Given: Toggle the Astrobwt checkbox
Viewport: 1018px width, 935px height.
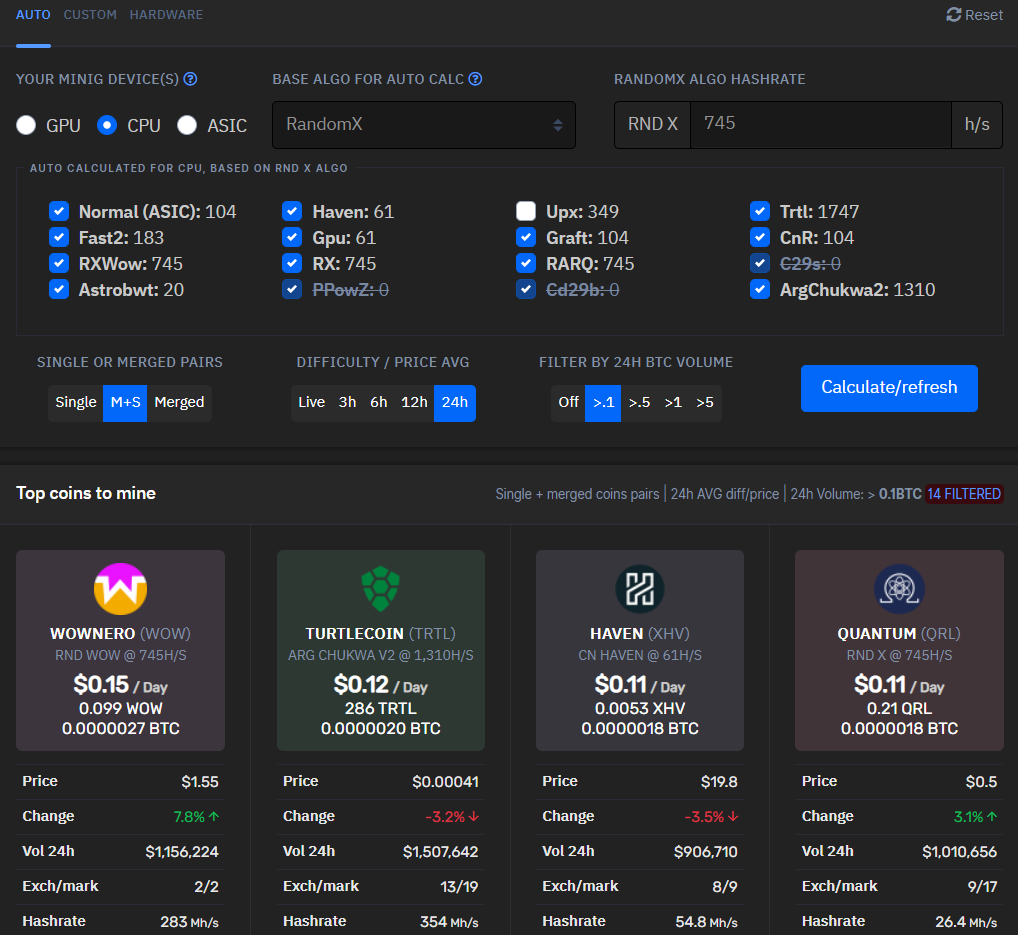Looking at the screenshot, I should [x=59, y=289].
